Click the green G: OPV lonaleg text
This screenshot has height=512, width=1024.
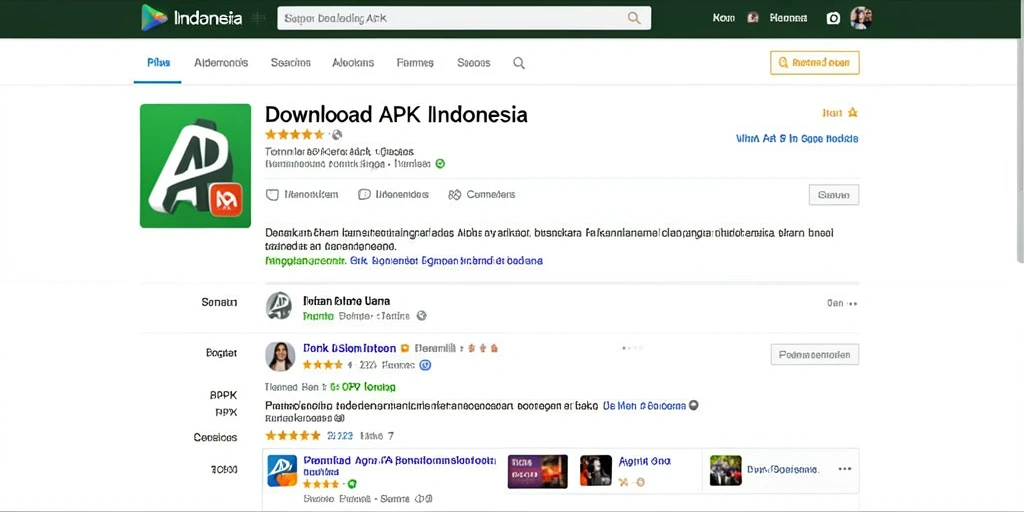[362, 387]
